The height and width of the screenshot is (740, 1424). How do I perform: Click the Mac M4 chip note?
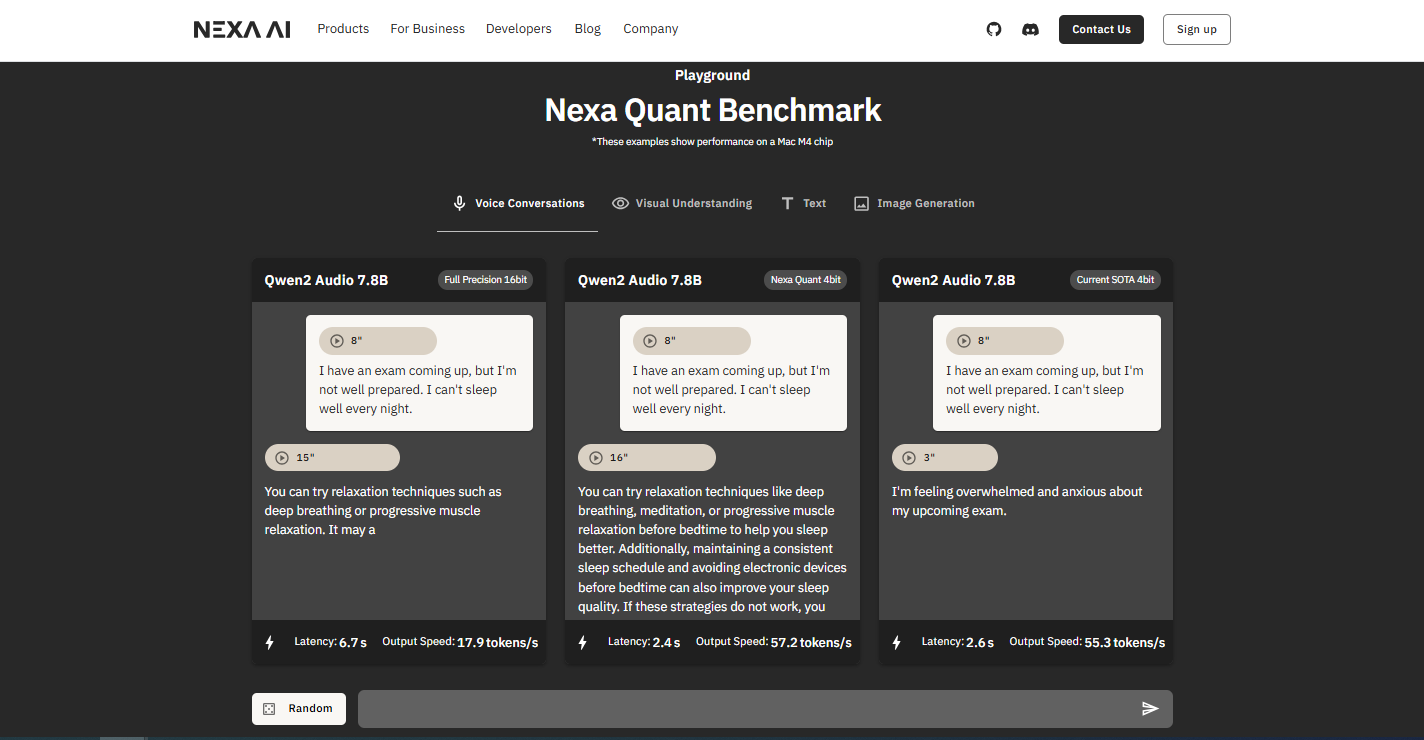[x=712, y=142]
